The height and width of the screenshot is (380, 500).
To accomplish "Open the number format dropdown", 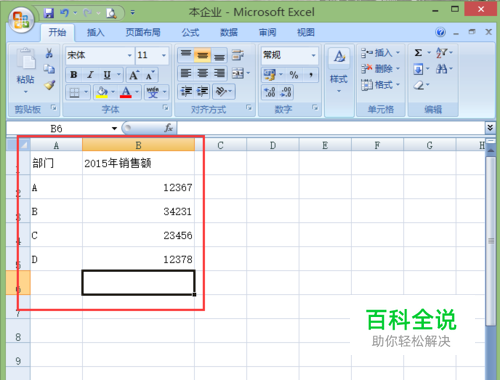I will tap(313, 55).
